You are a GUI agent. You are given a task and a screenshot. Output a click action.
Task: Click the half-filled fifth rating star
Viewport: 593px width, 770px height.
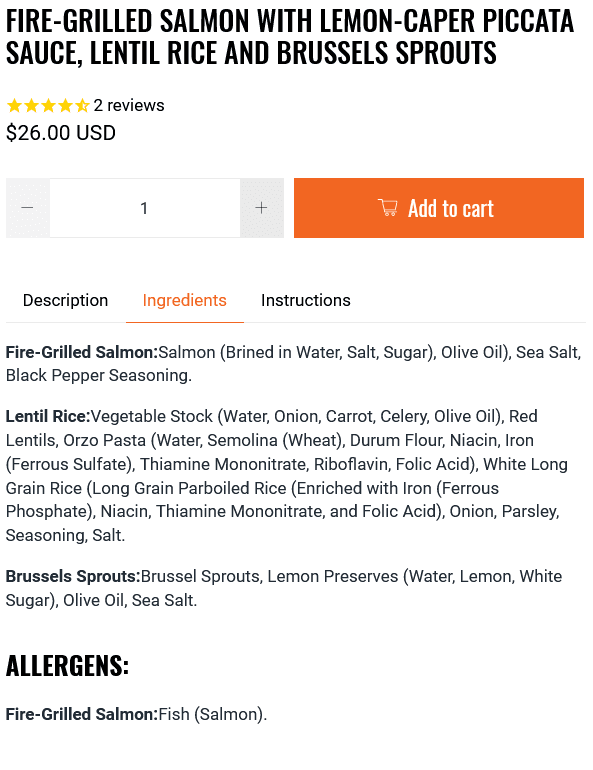(81, 105)
